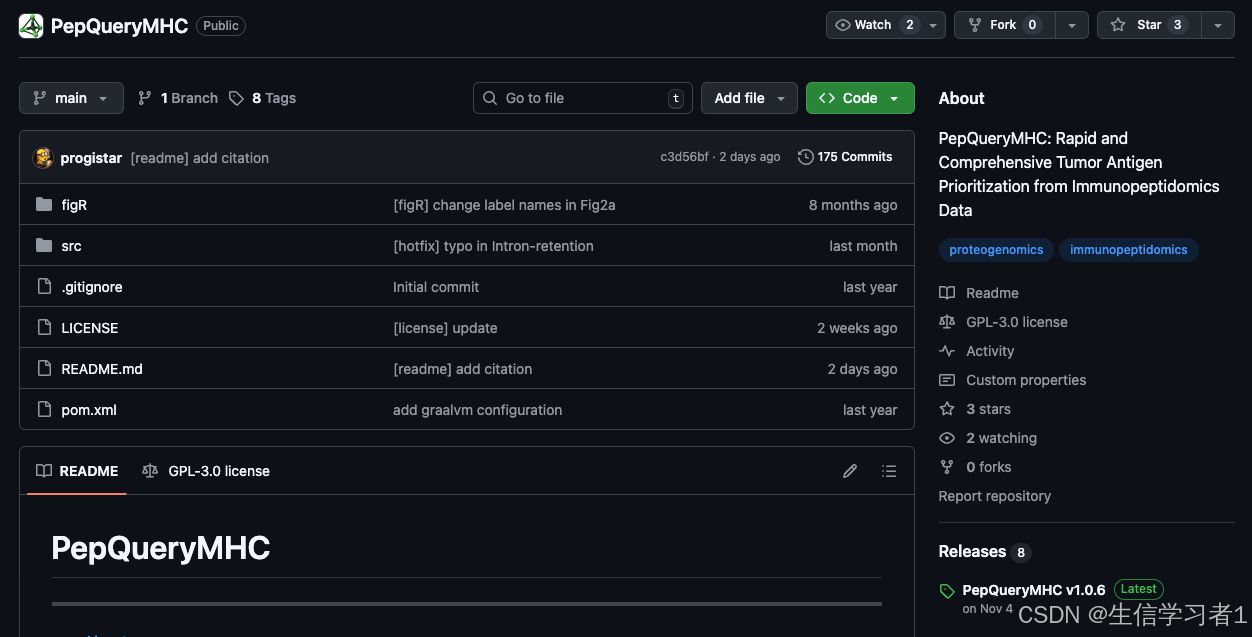1252x637 pixels.
Task: Open the PepQueryMHC v1.0.6 release link
Action: (x=1034, y=590)
